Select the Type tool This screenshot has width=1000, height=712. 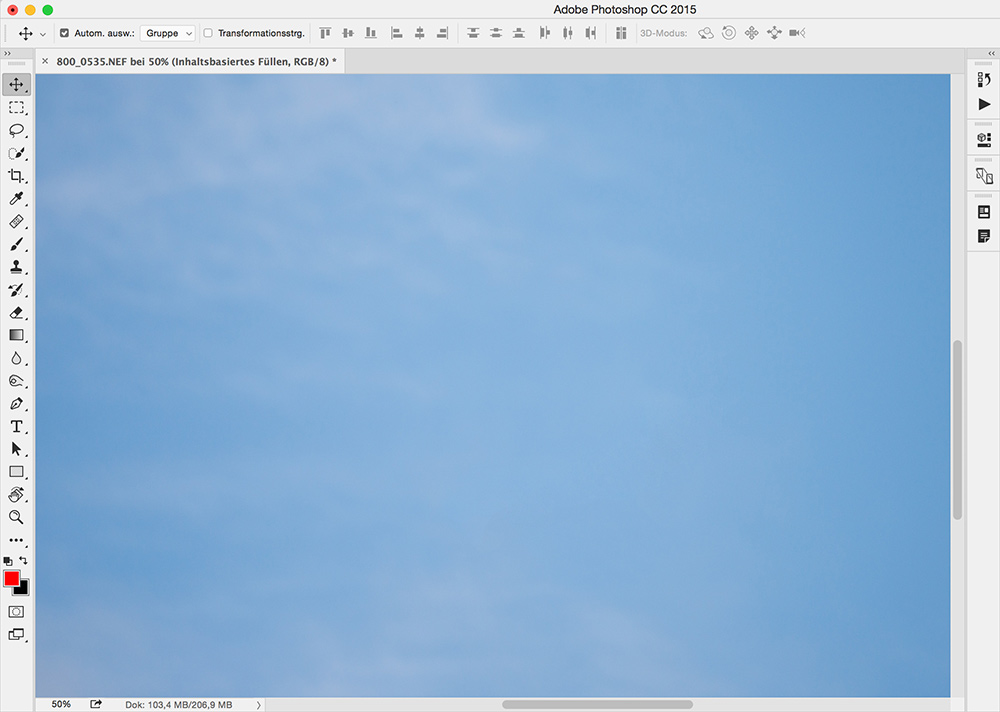click(x=16, y=426)
